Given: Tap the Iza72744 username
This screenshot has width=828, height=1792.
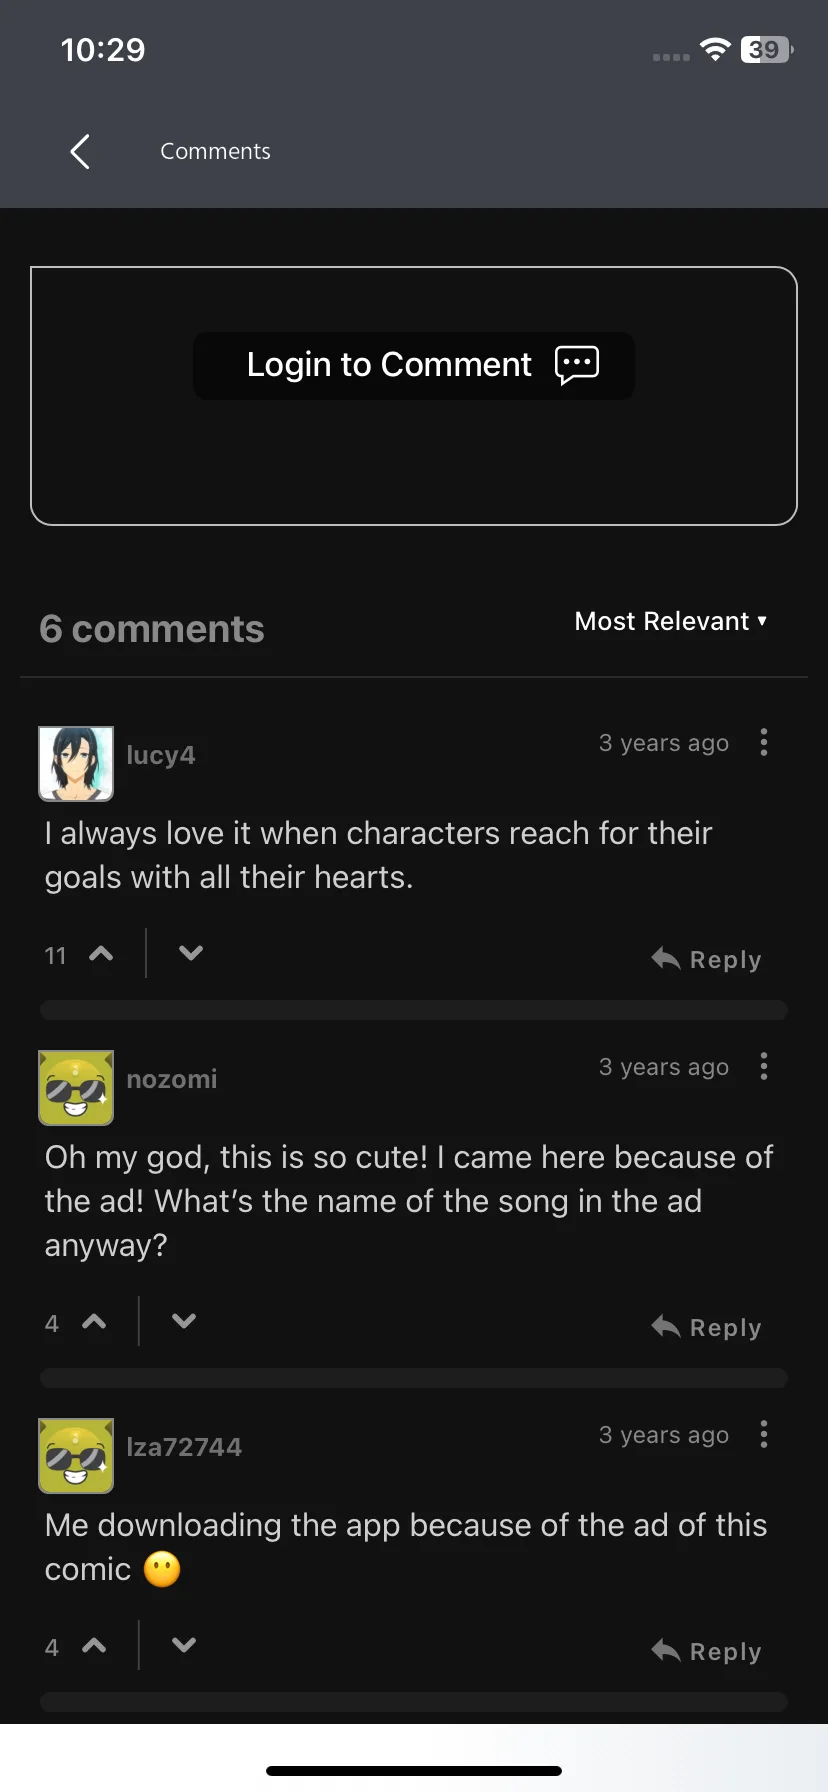Looking at the screenshot, I should (x=184, y=1447).
